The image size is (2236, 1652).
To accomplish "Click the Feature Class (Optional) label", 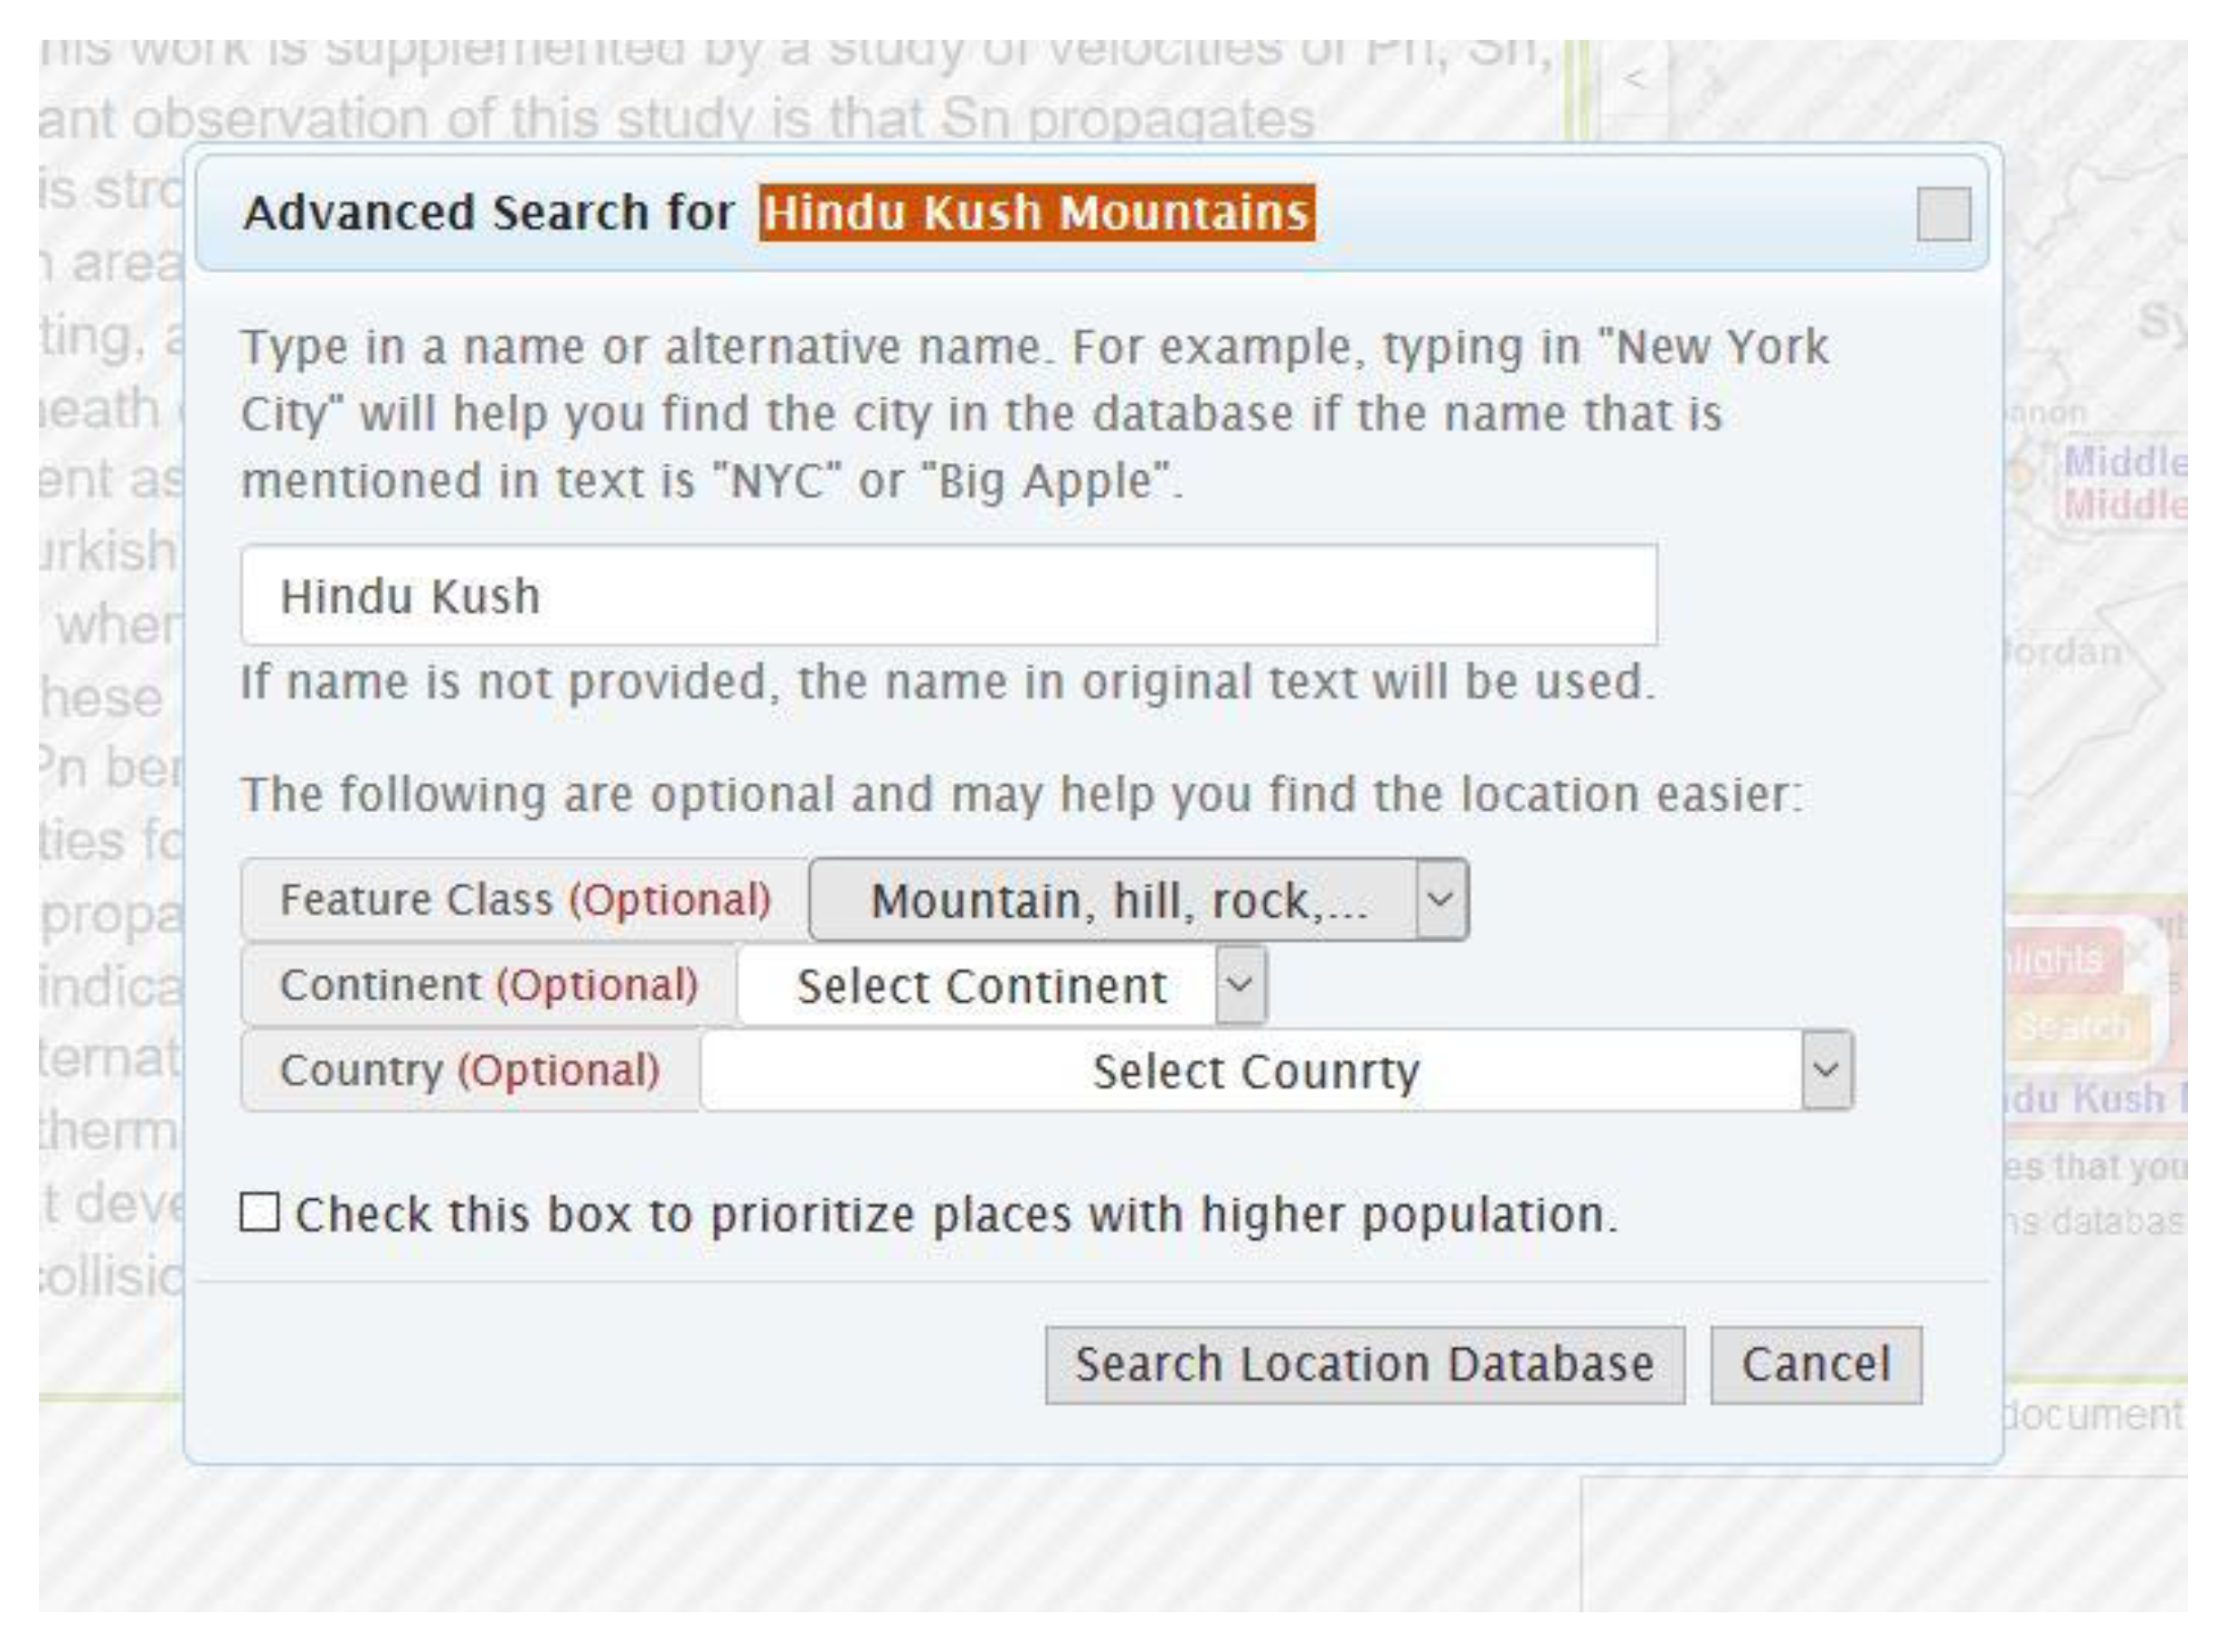I will pos(525,900).
